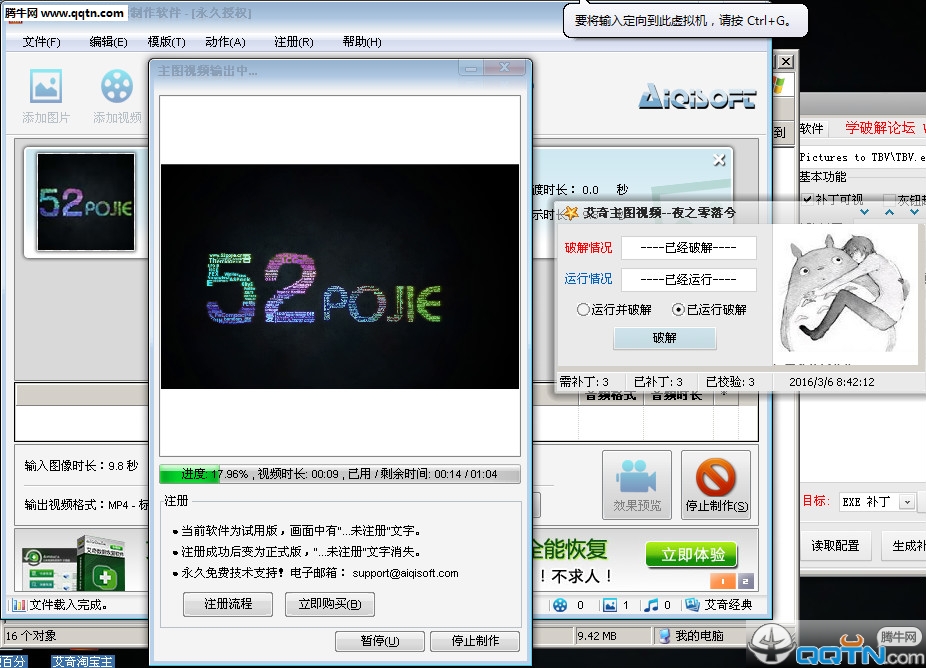Select the 已运行破解 radio button

(x=678, y=309)
